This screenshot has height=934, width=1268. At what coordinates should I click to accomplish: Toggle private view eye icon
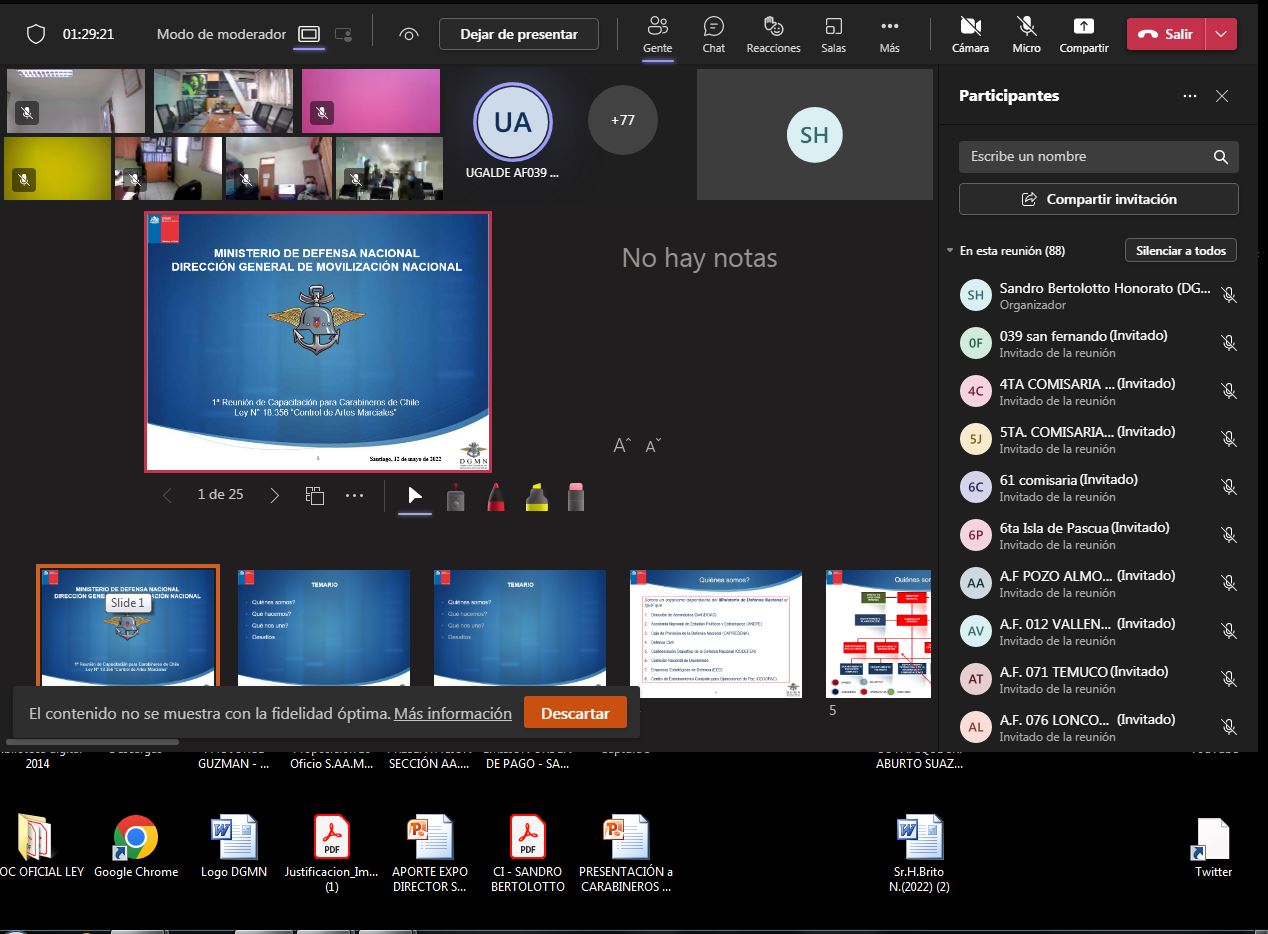coord(408,34)
